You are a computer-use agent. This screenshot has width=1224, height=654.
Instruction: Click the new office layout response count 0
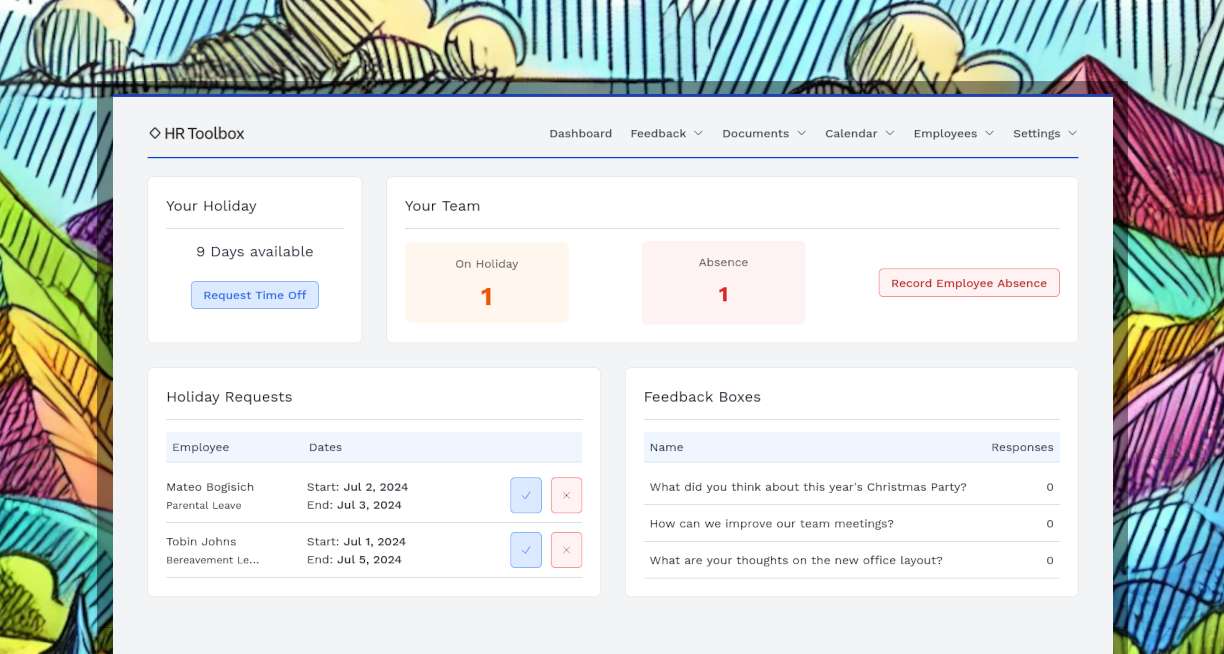tap(1050, 560)
